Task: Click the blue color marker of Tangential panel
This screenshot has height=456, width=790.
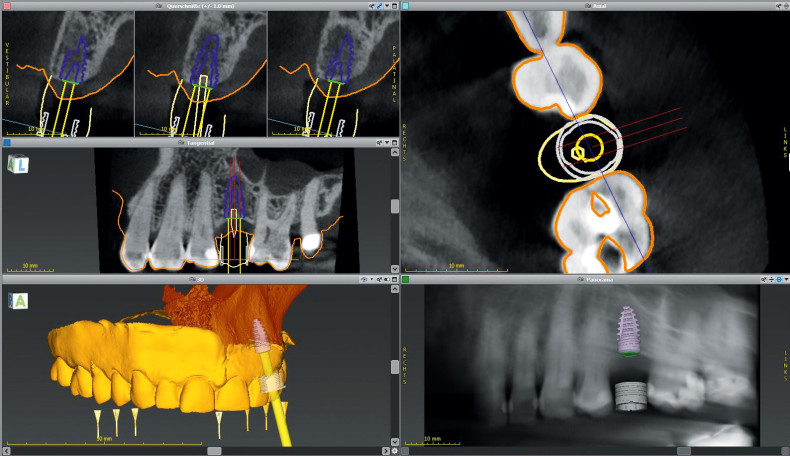Action: (7, 143)
